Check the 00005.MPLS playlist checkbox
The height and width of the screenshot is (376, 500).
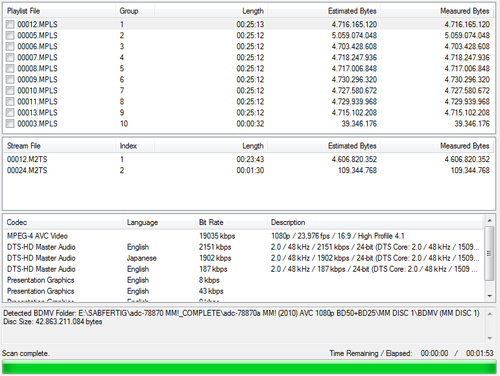click(x=10, y=35)
